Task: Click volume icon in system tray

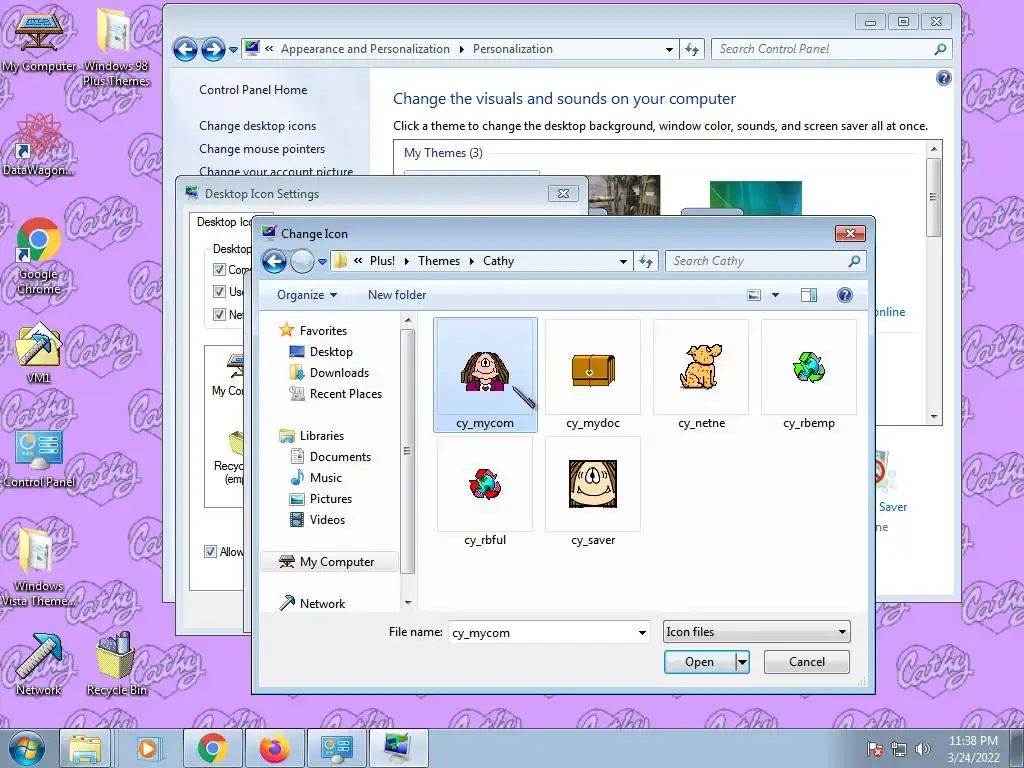Action: coord(923,749)
